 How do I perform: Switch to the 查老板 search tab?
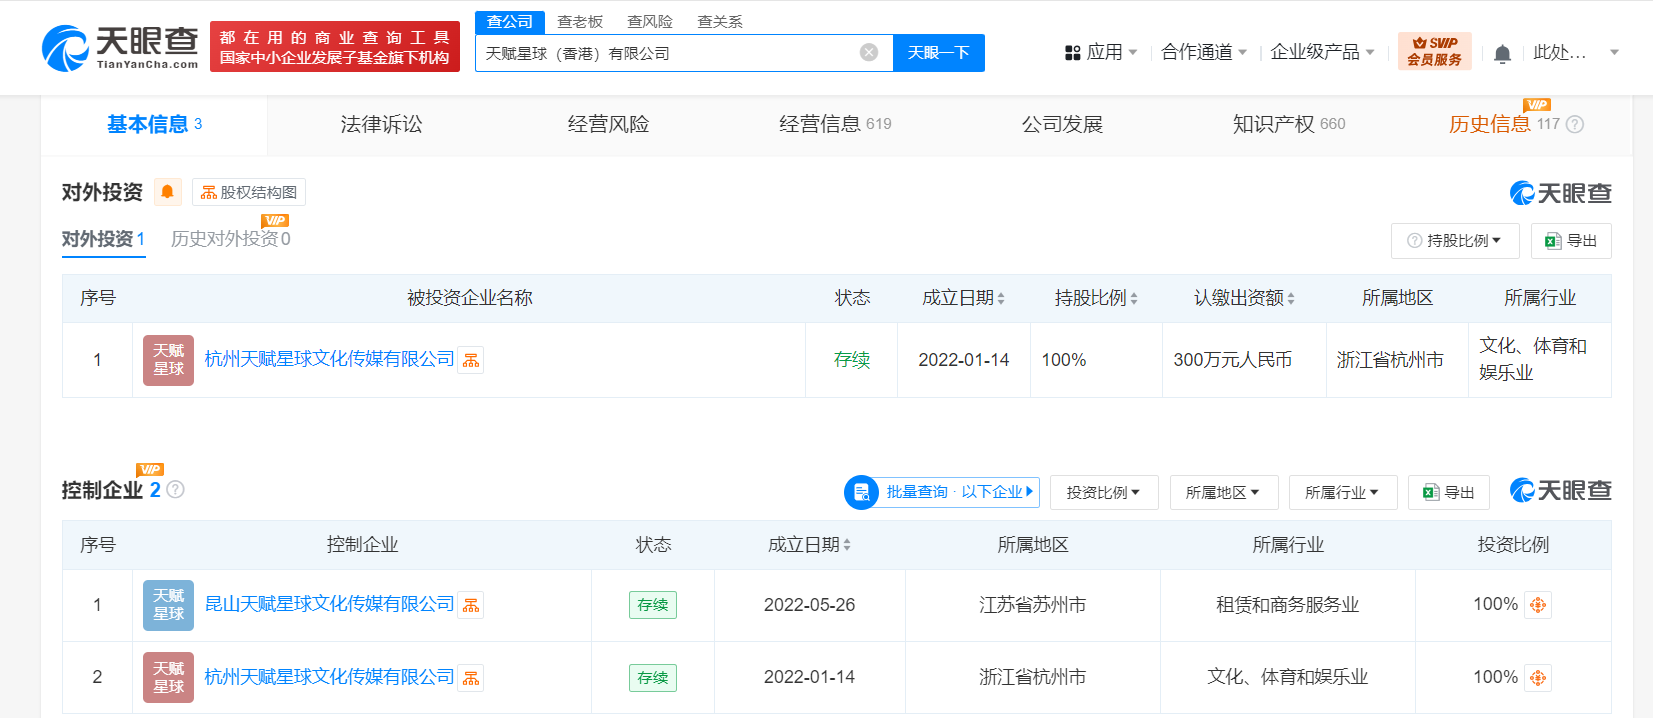(x=580, y=22)
